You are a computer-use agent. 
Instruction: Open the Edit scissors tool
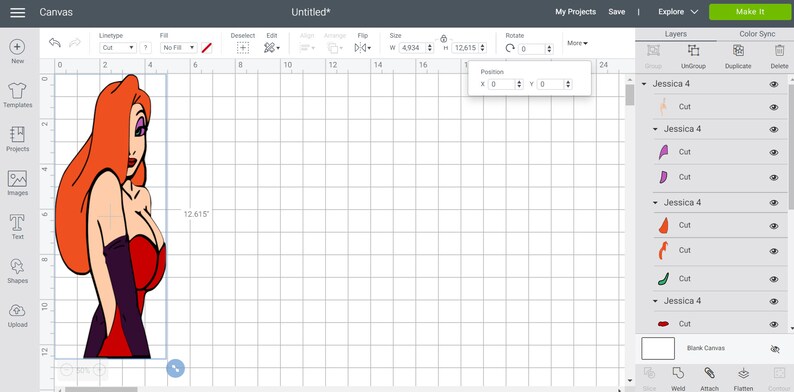click(x=271, y=48)
